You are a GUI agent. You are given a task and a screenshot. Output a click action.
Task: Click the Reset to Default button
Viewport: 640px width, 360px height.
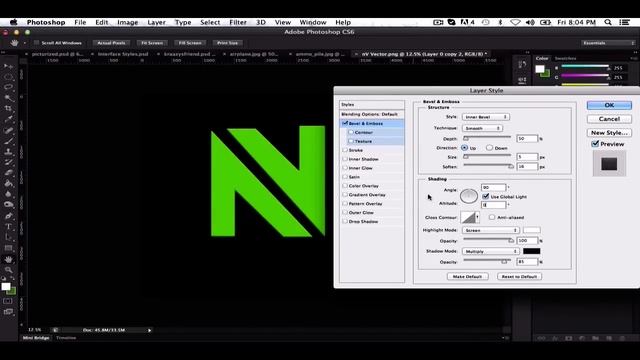[x=519, y=276]
